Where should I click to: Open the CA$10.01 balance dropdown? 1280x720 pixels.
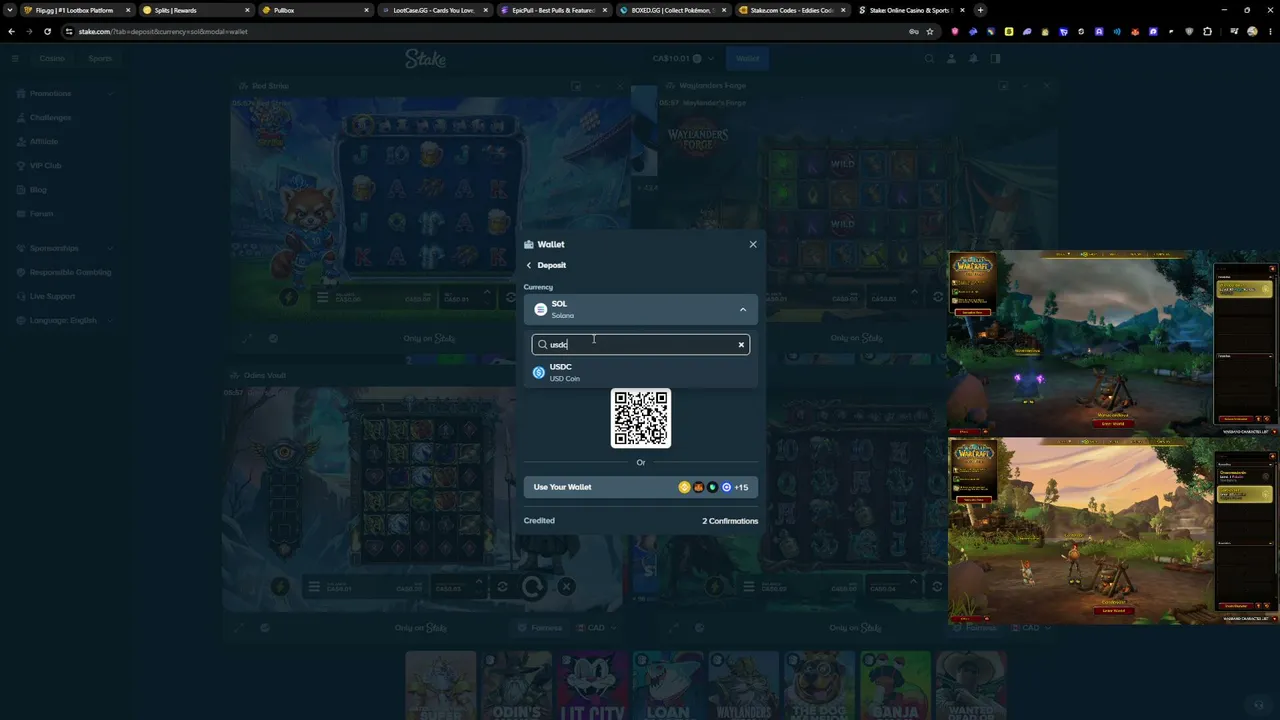[682, 58]
